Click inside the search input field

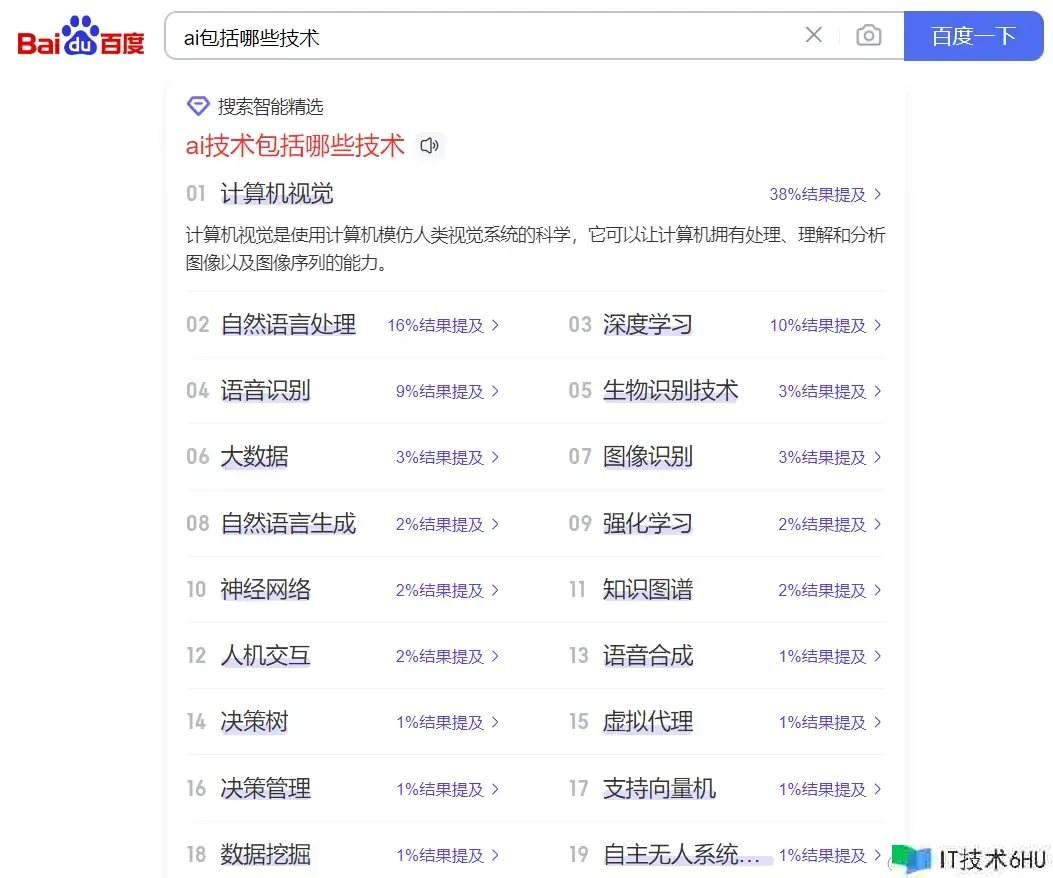pyautogui.click(x=480, y=37)
